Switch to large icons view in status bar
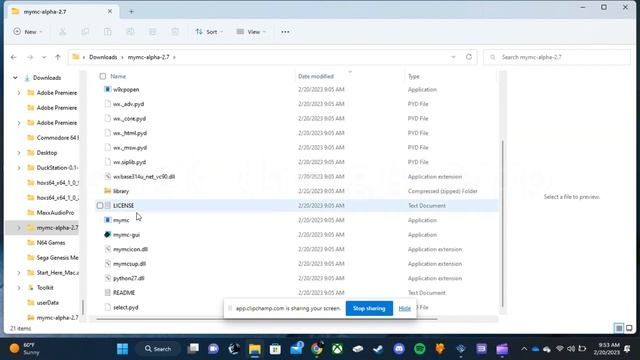 click(x=629, y=328)
